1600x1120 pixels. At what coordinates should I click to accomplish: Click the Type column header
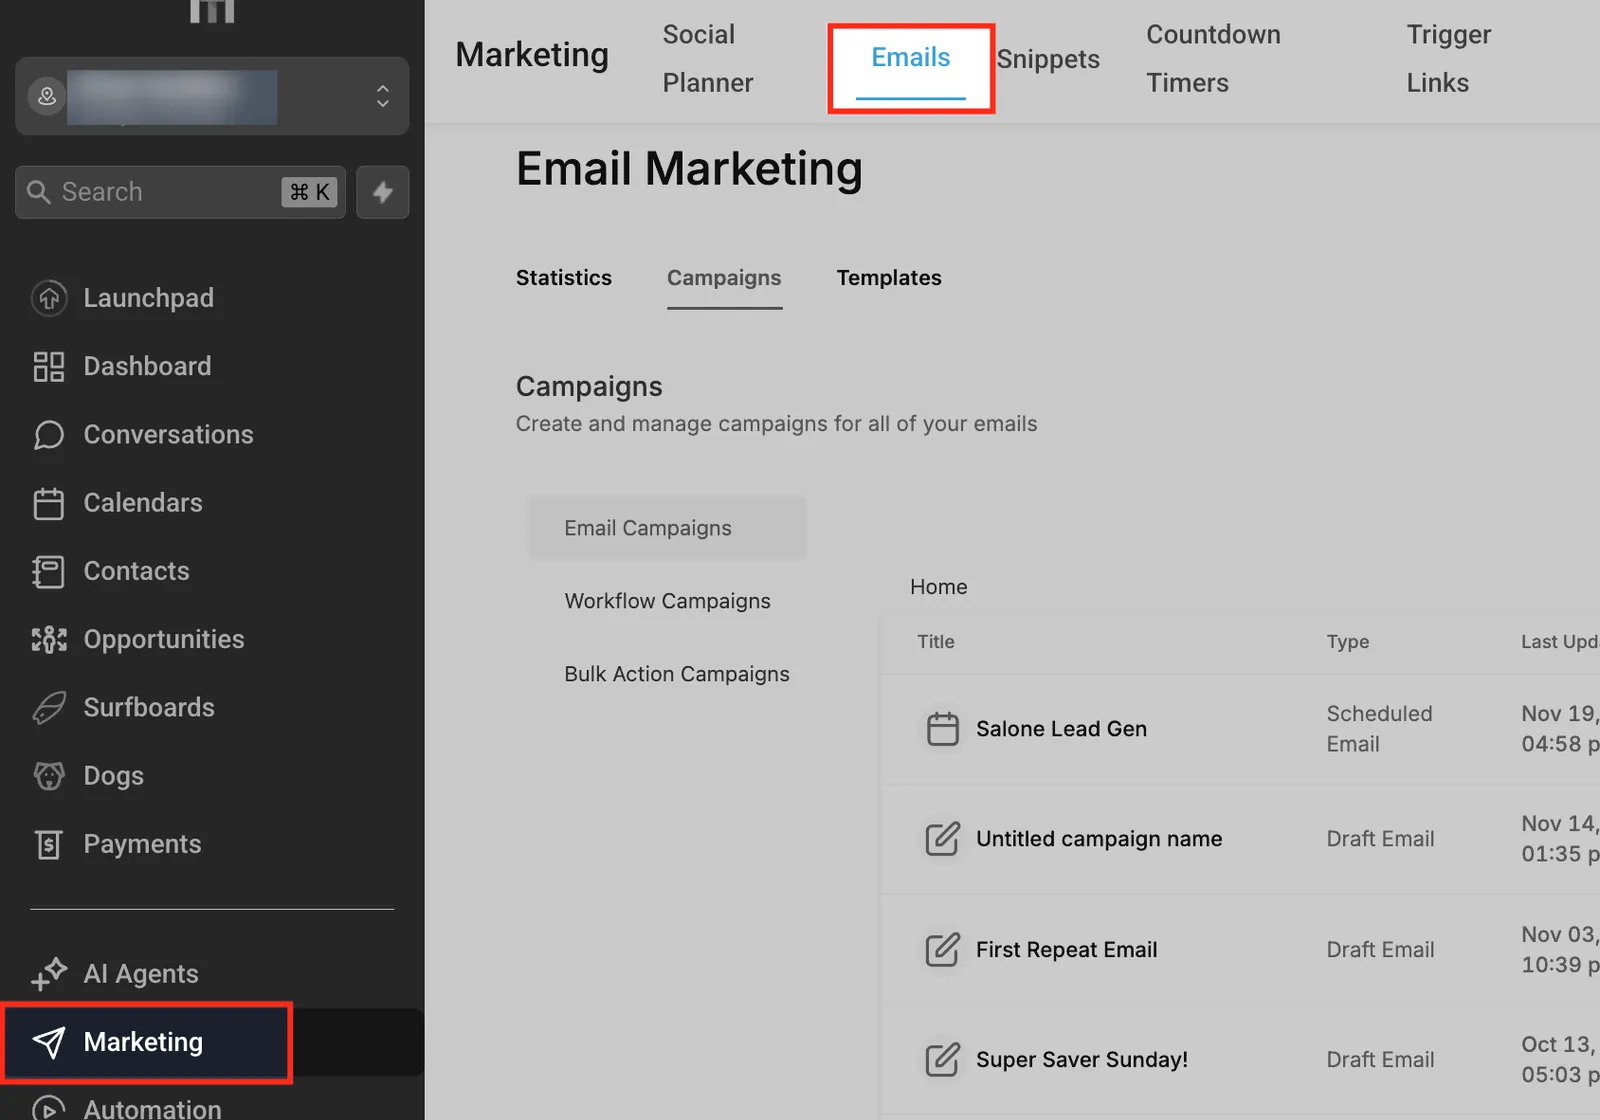click(x=1348, y=642)
